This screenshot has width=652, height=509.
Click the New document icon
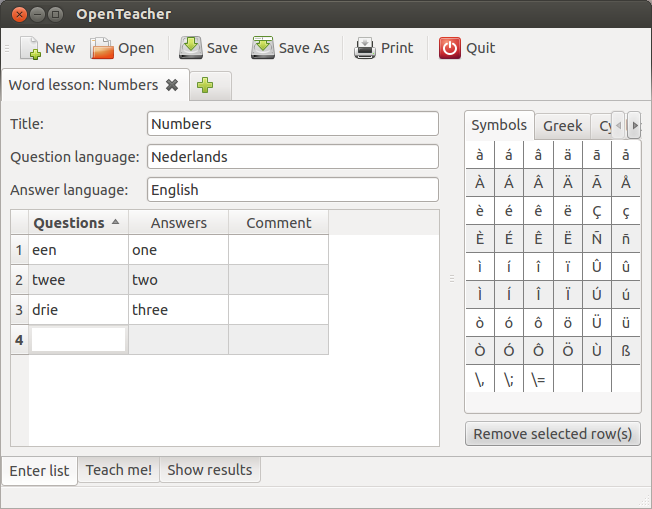[x=30, y=48]
